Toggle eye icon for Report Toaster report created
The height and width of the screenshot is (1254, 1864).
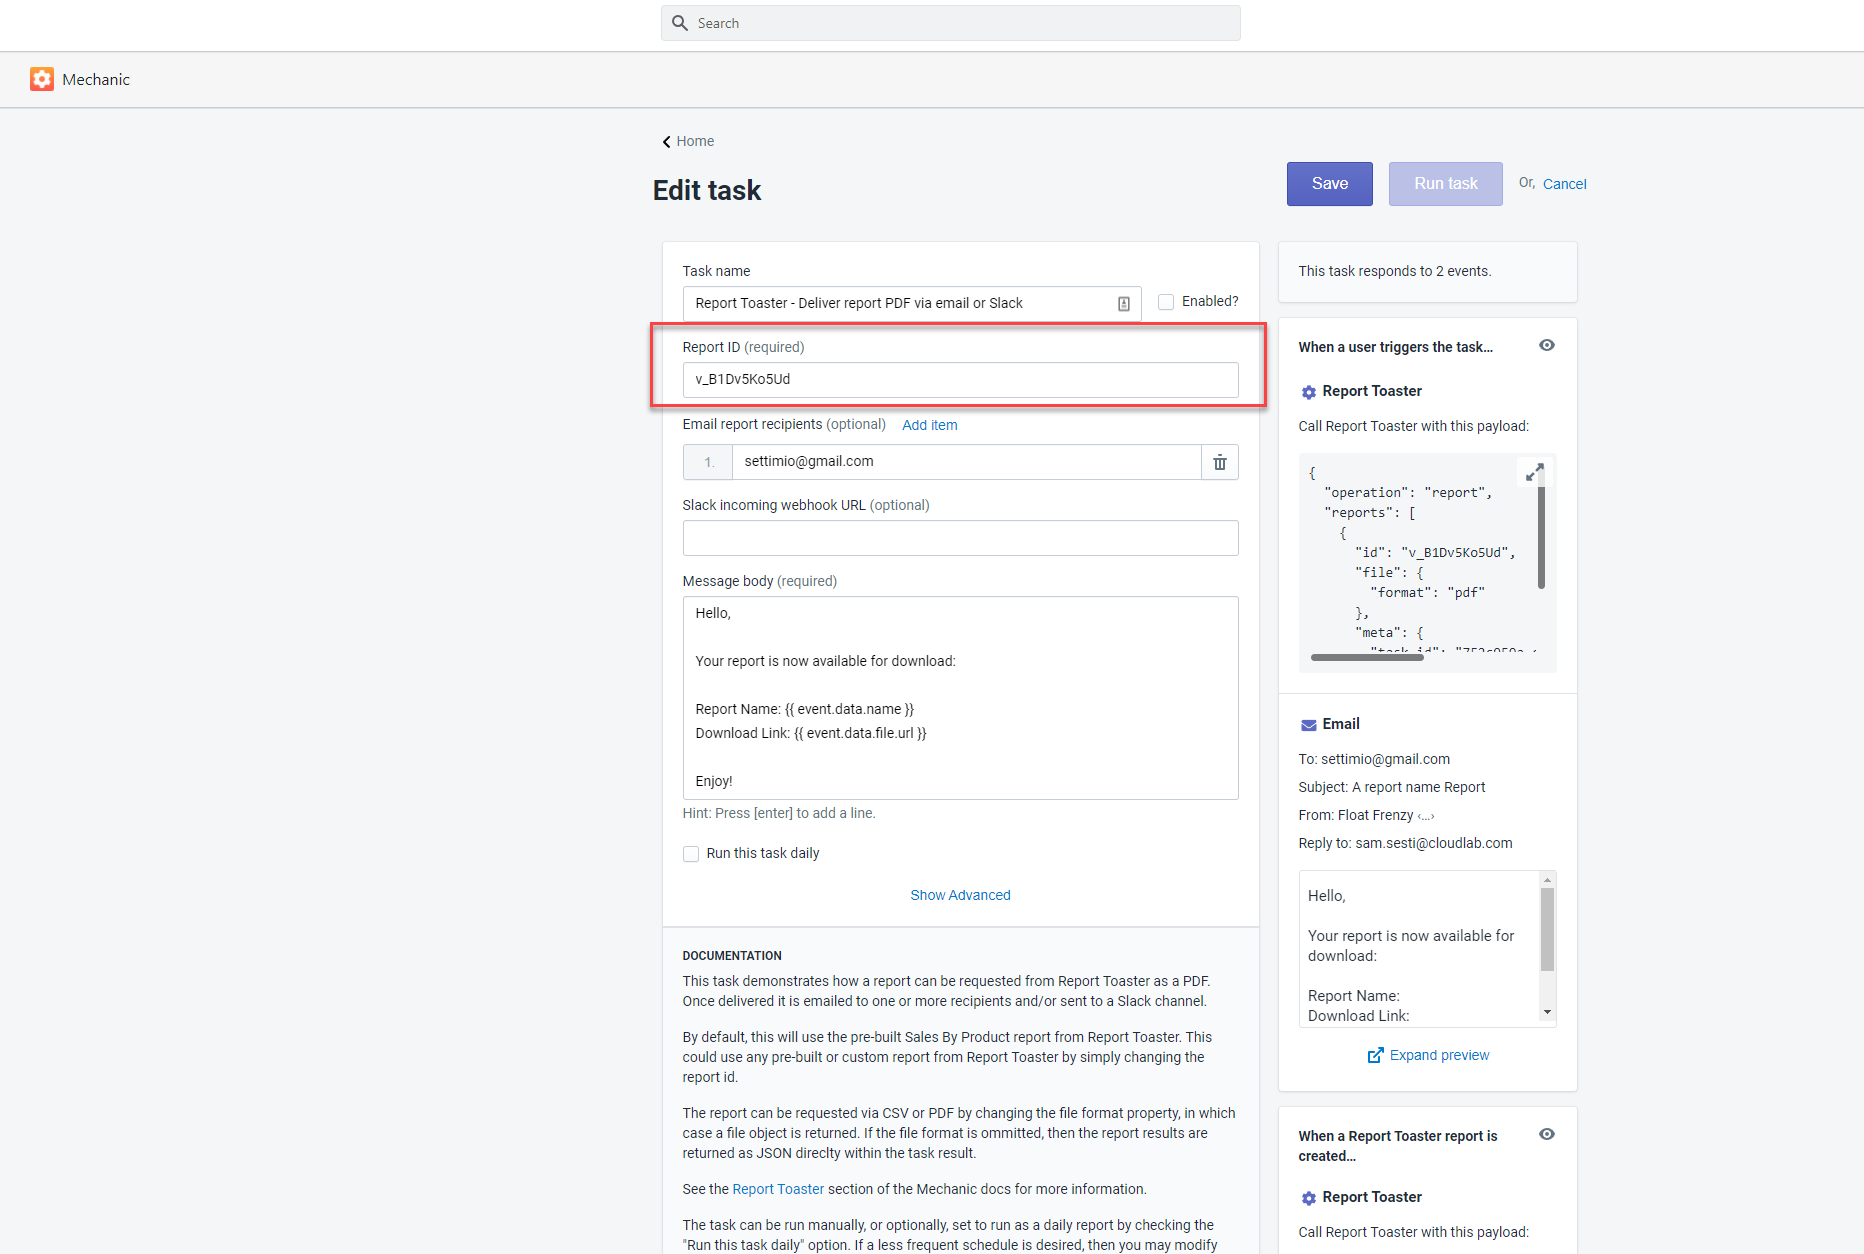tap(1546, 1135)
